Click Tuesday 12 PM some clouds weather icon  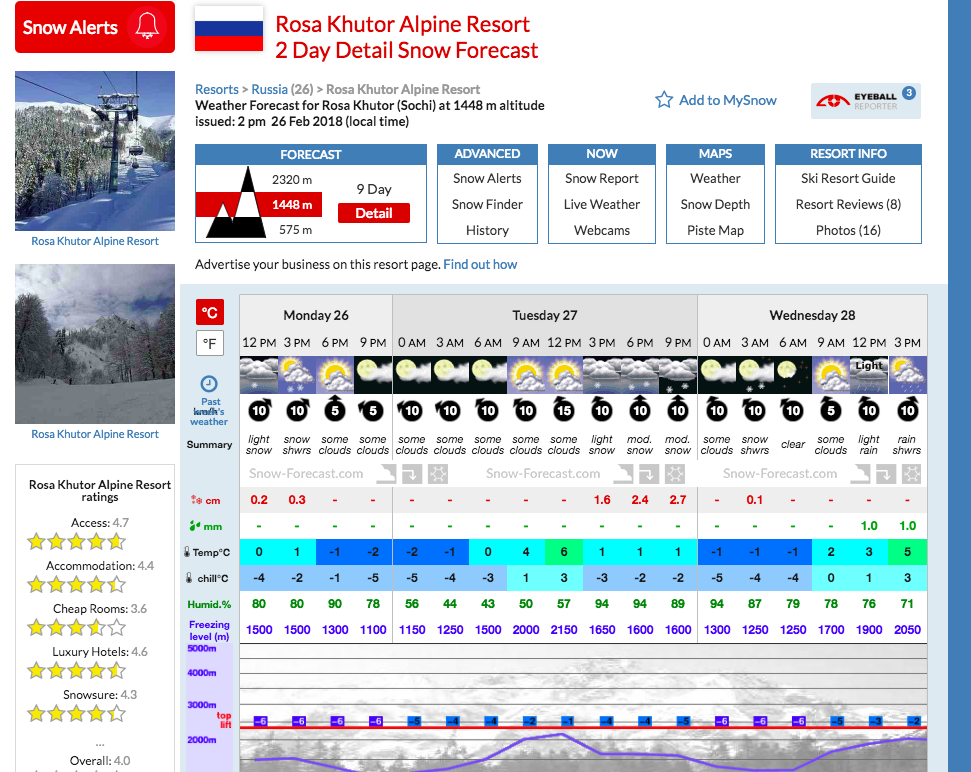point(564,375)
